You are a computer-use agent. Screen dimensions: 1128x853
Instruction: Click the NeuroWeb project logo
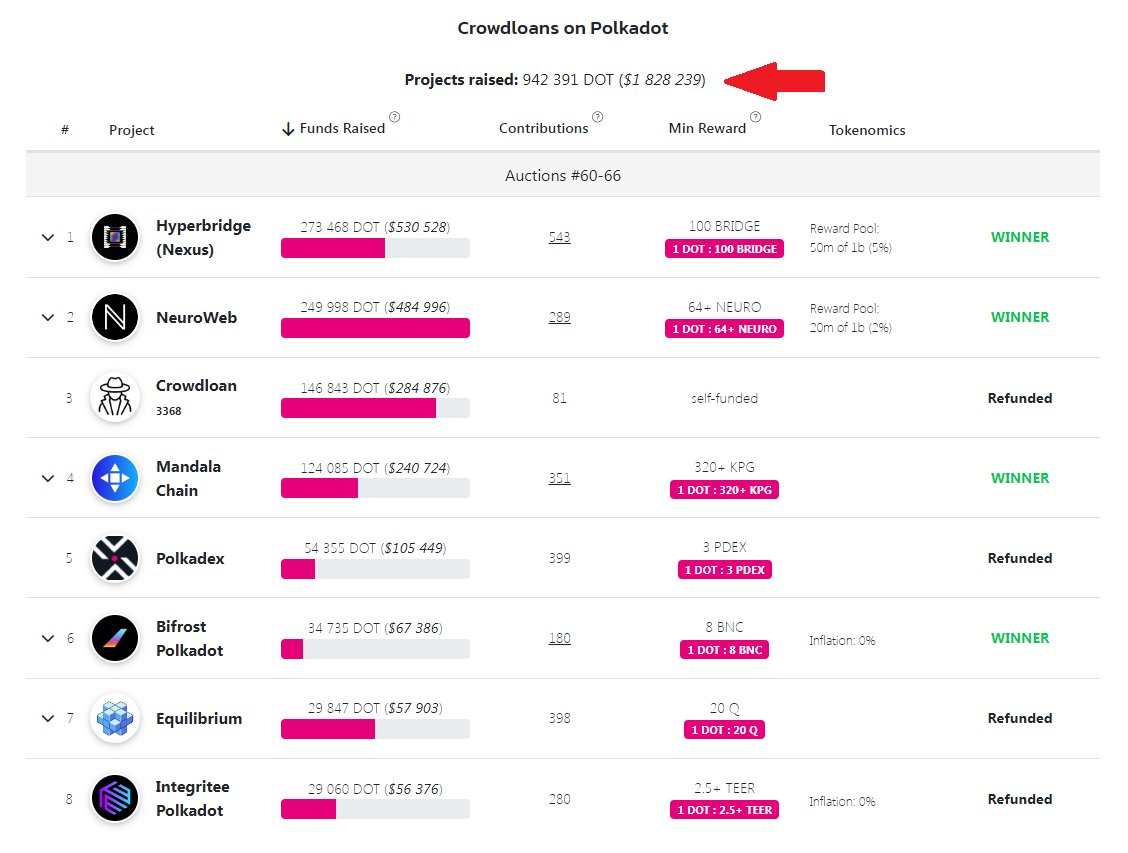point(114,318)
